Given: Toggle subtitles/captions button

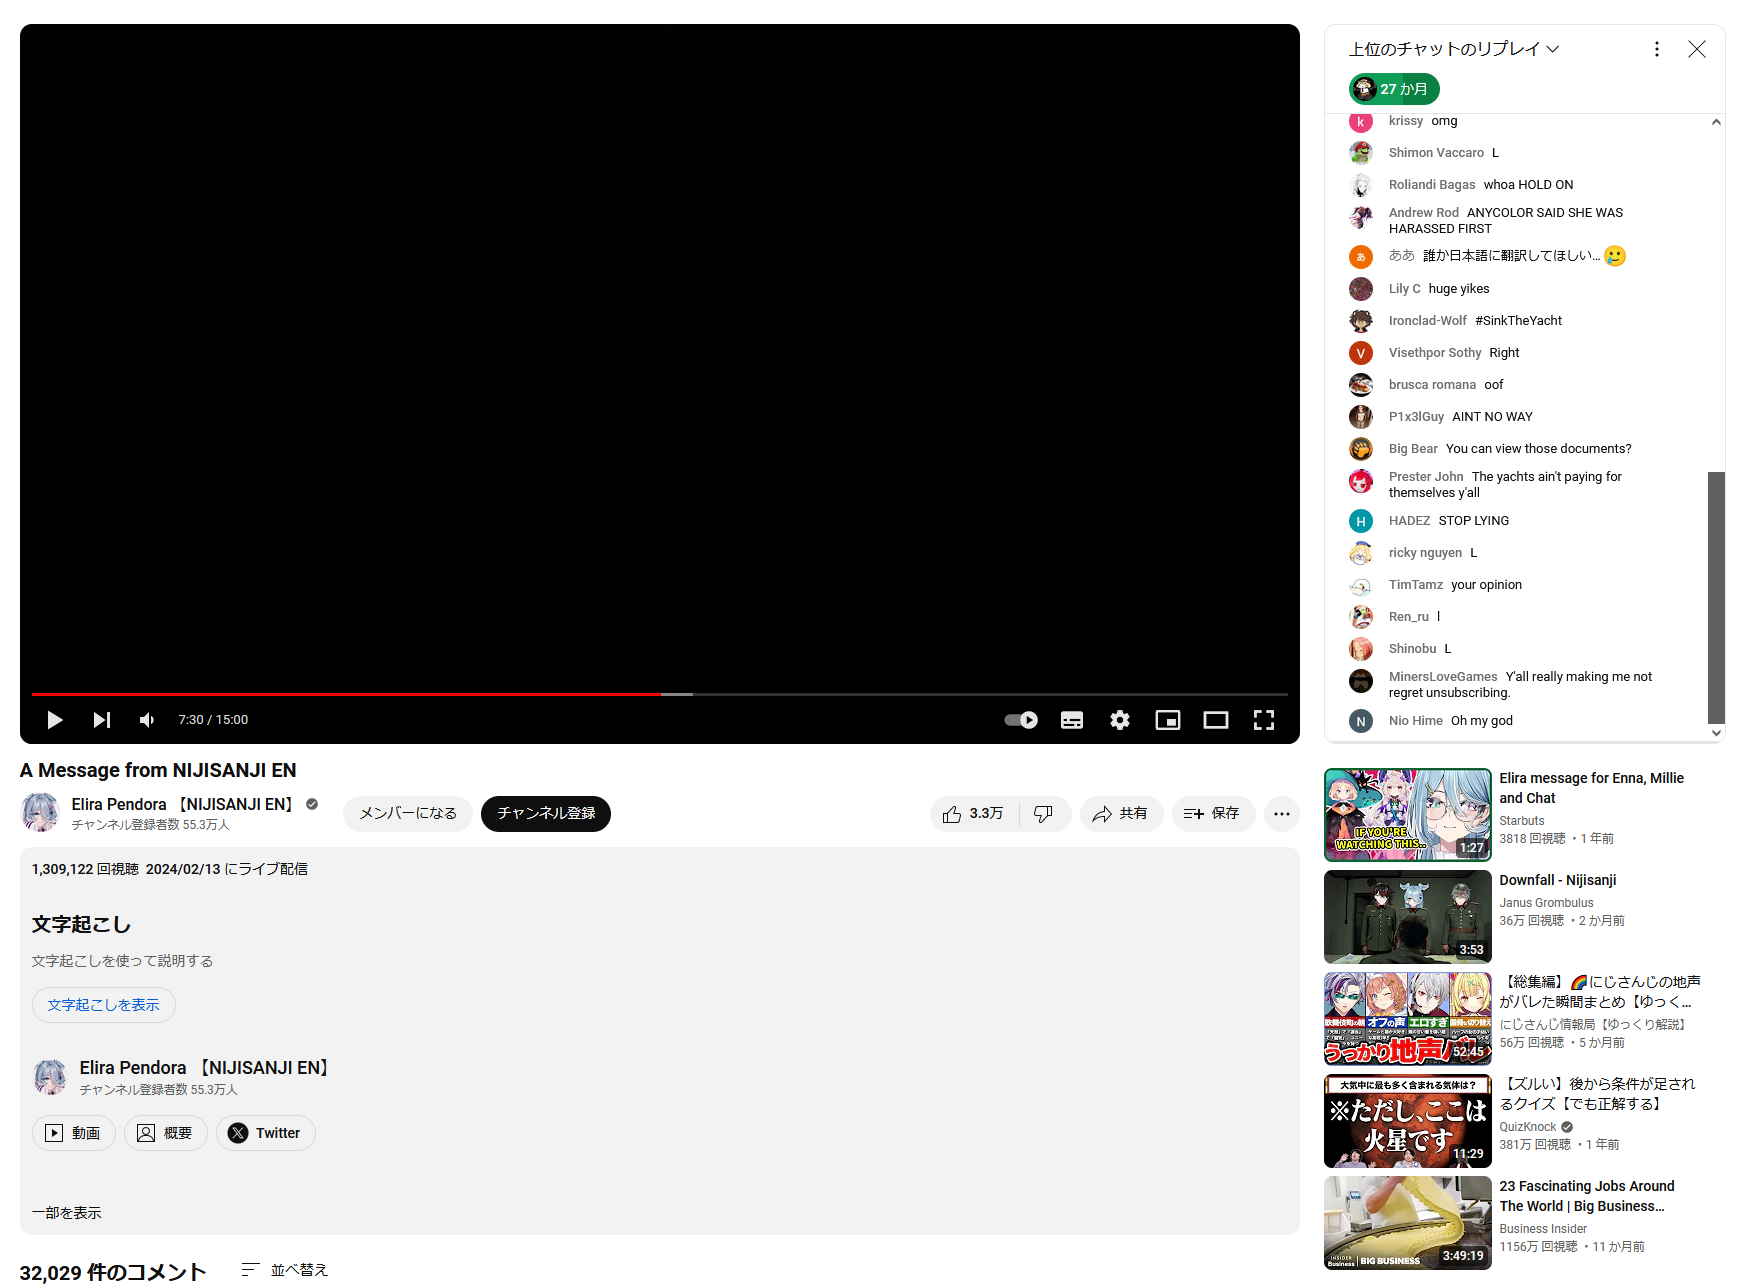Looking at the screenshot, I should coord(1072,720).
